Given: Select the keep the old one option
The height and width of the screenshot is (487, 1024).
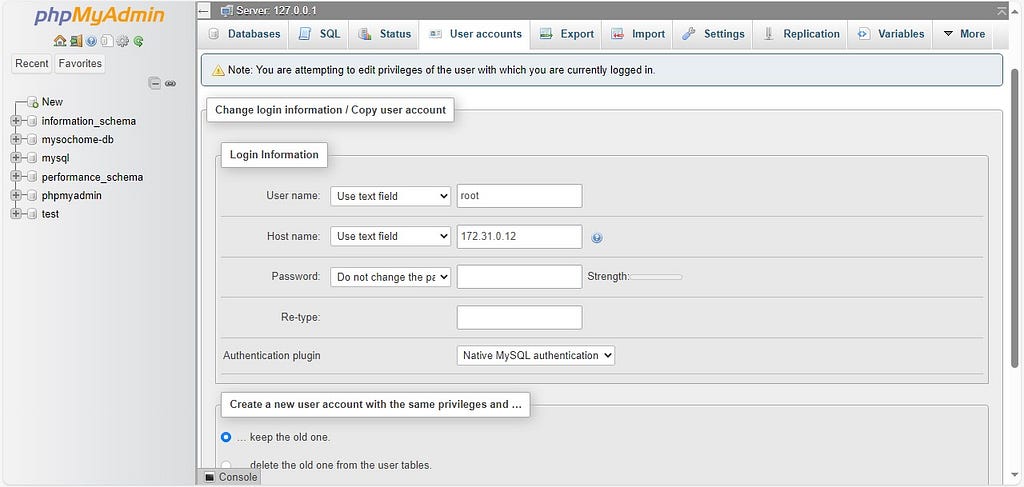Looking at the screenshot, I should pos(226,437).
